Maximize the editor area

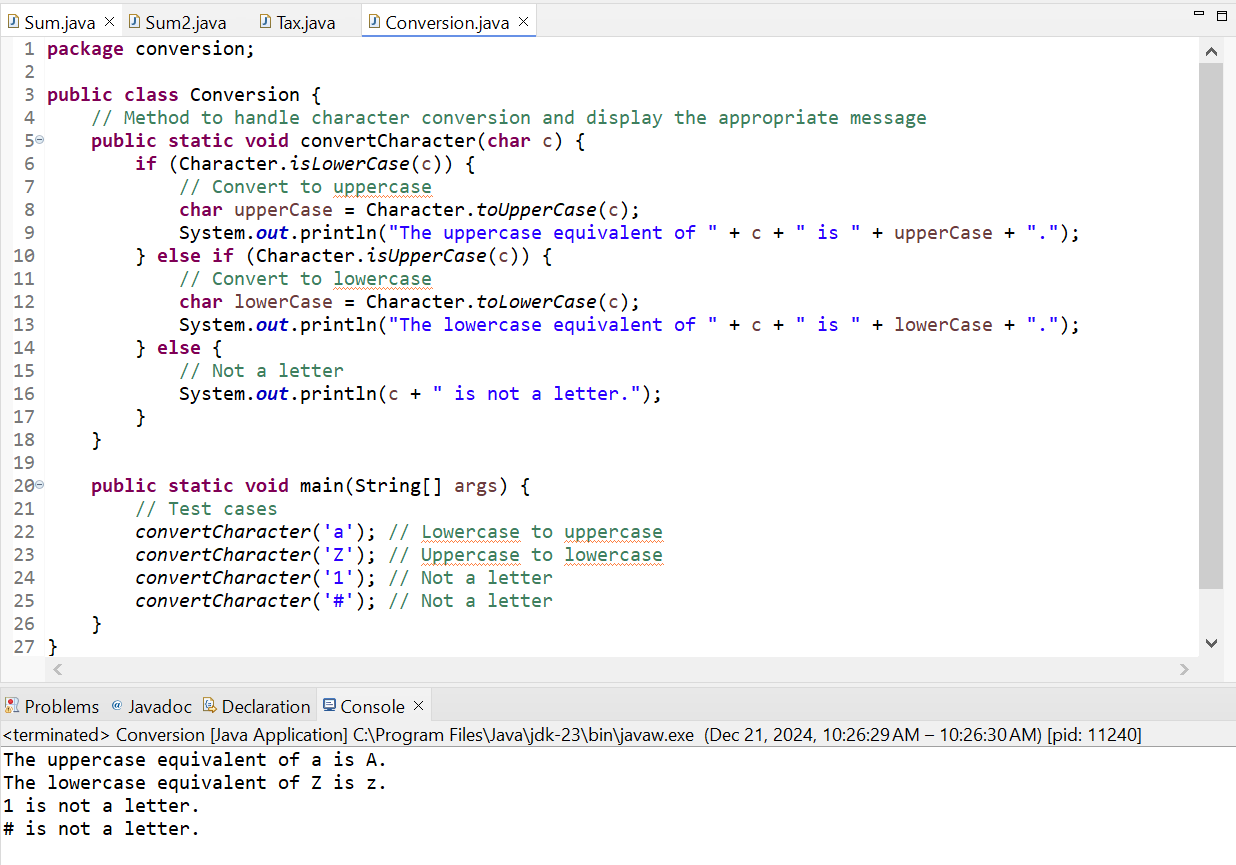[x=1220, y=16]
